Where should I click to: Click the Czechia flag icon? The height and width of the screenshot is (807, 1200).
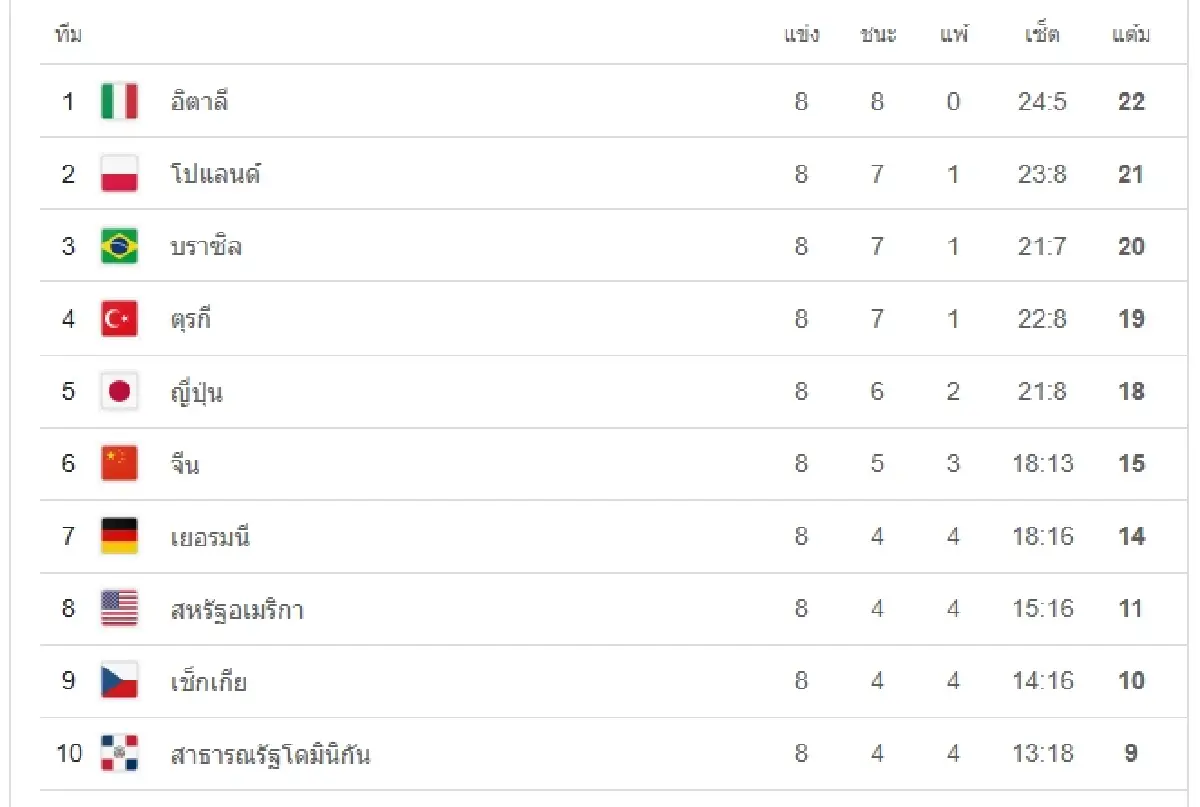pyautogui.click(x=119, y=681)
